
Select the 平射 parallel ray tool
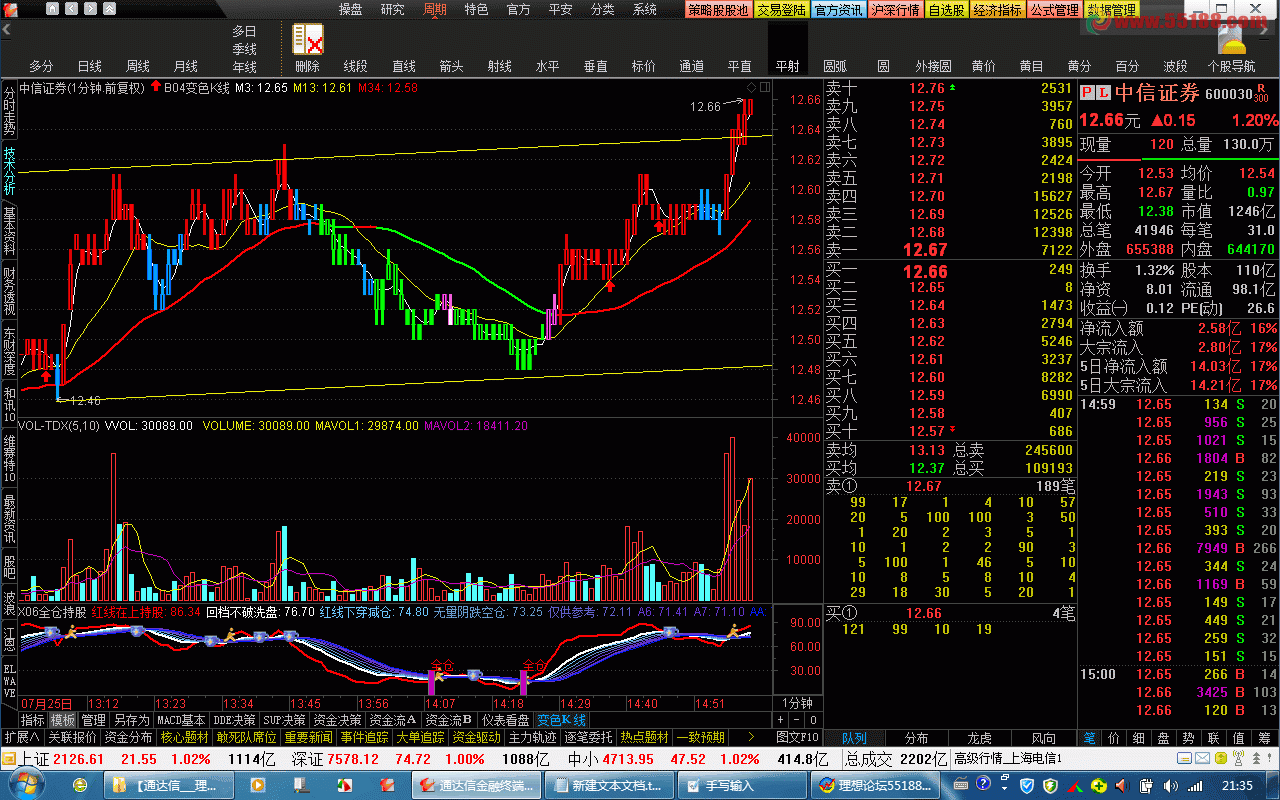point(788,66)
